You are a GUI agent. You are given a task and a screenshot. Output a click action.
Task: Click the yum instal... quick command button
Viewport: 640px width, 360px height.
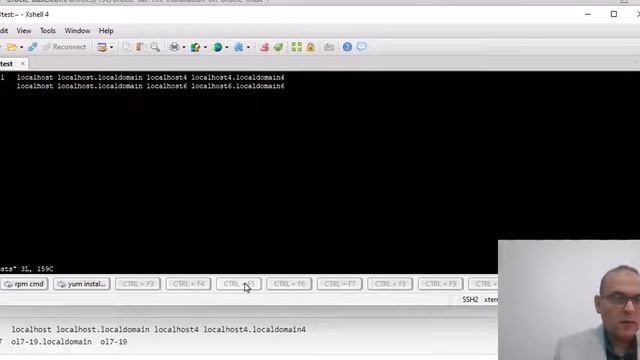click(82, 284)
